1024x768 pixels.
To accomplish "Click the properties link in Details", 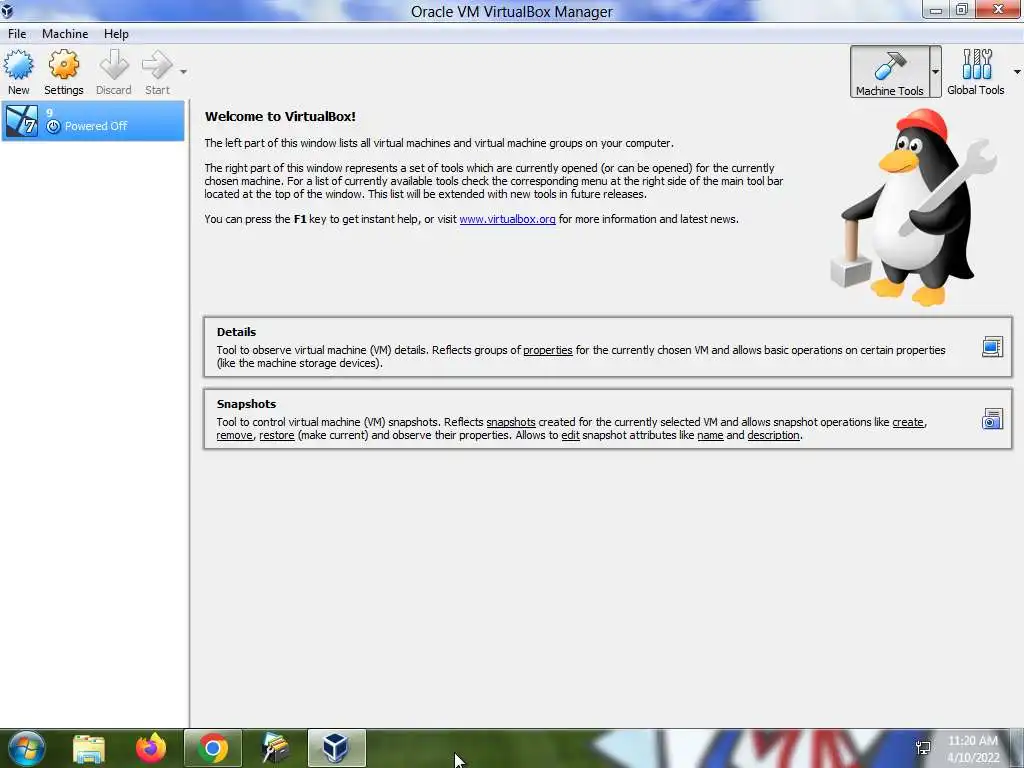I will (547, 350).
